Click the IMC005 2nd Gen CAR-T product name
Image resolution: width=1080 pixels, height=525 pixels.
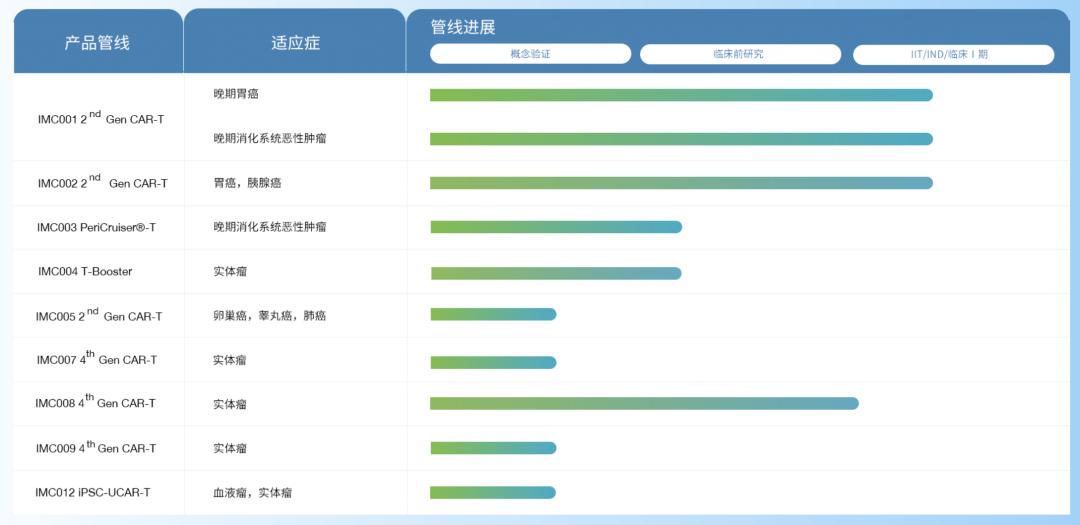98,315
